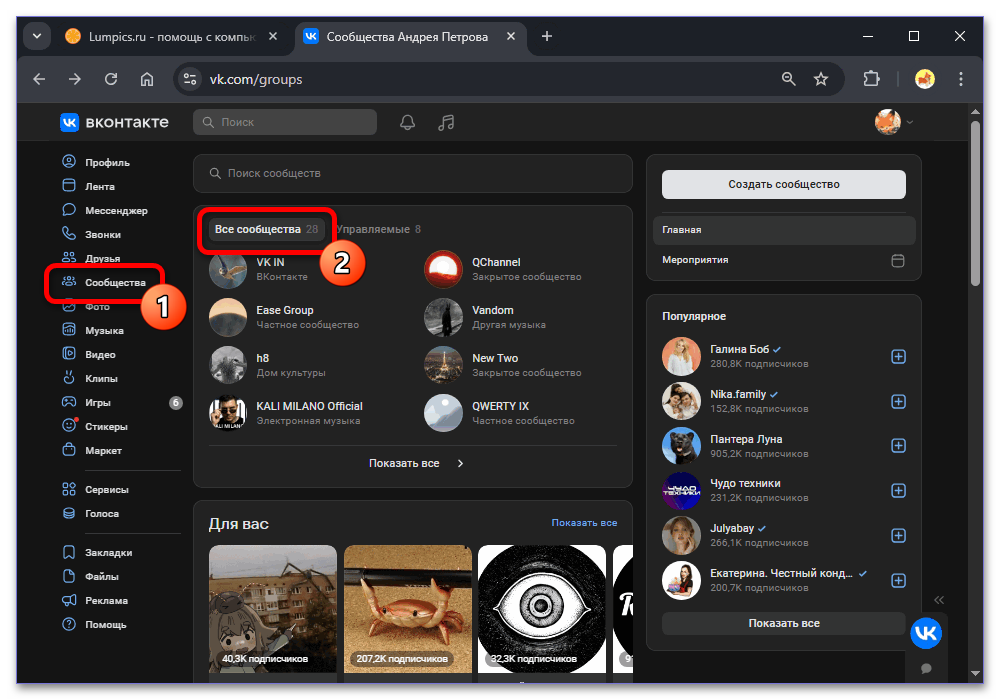Focus the Поиск сообществ search field
This screenshot has width=1000, height=700.
pyautogui.click(x=413, y=173)
